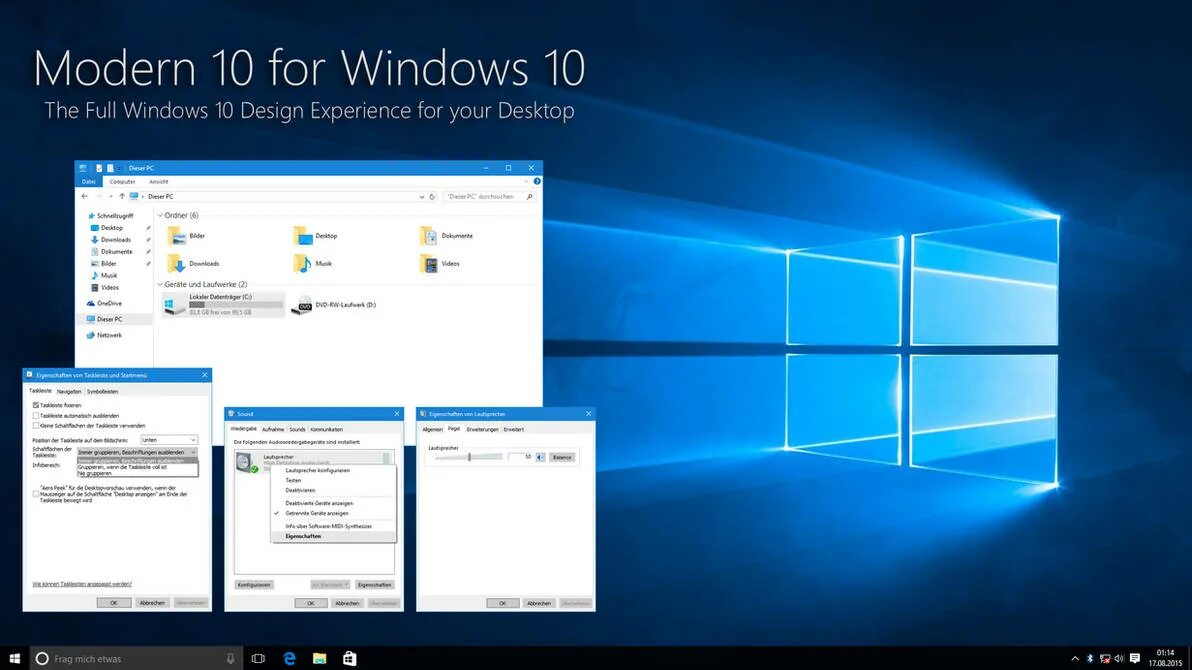1192x670 pixels.
Task: Open the Dokumente folder in Ordner section
Action: click(446, 236)
